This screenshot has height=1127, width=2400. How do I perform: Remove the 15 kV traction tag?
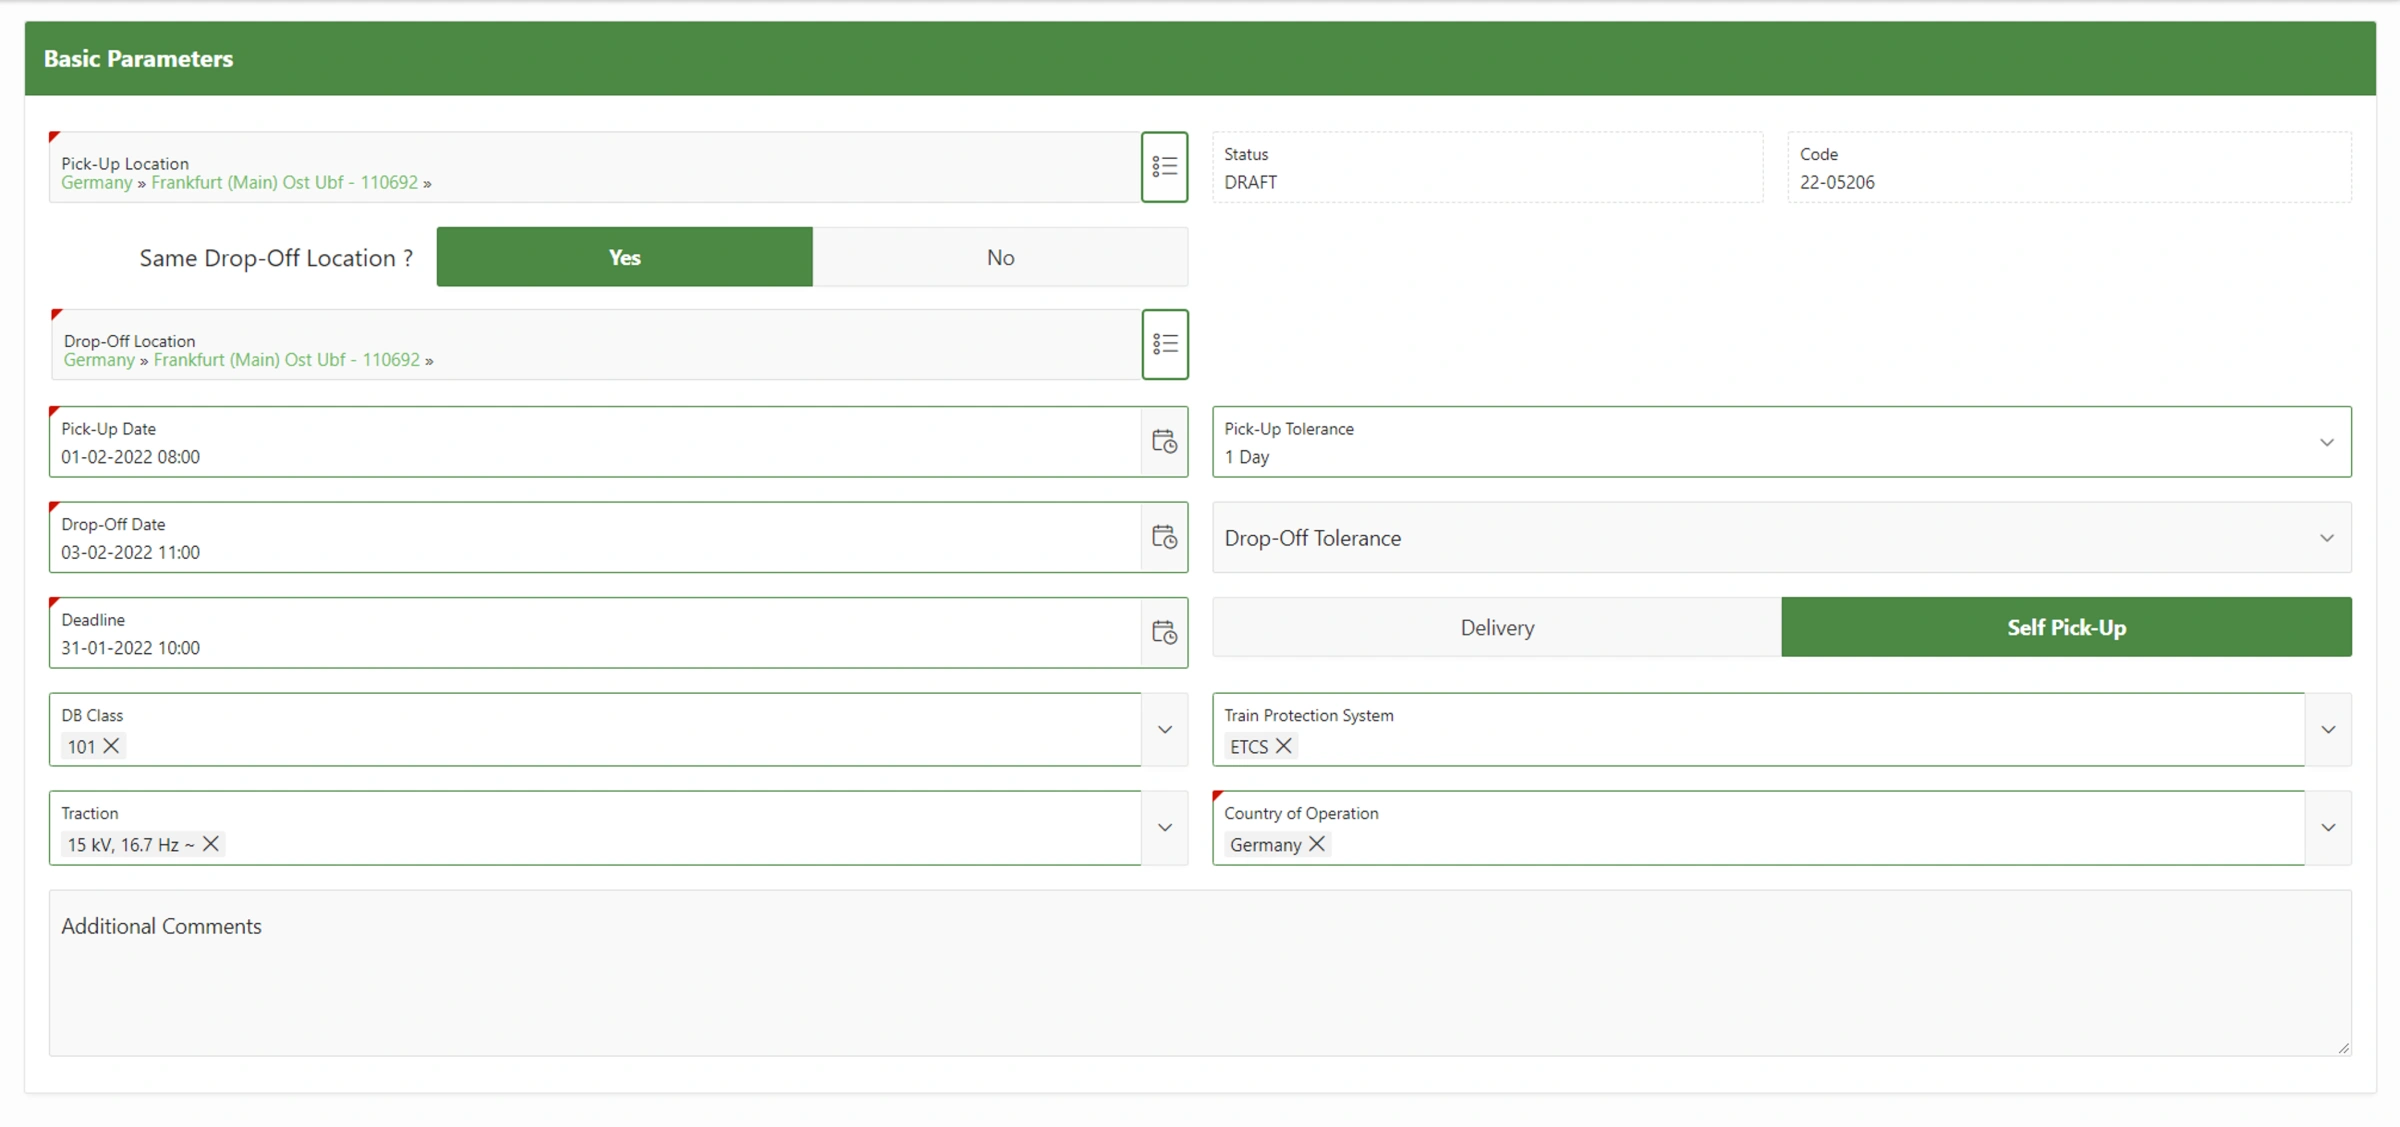[210, 844]
